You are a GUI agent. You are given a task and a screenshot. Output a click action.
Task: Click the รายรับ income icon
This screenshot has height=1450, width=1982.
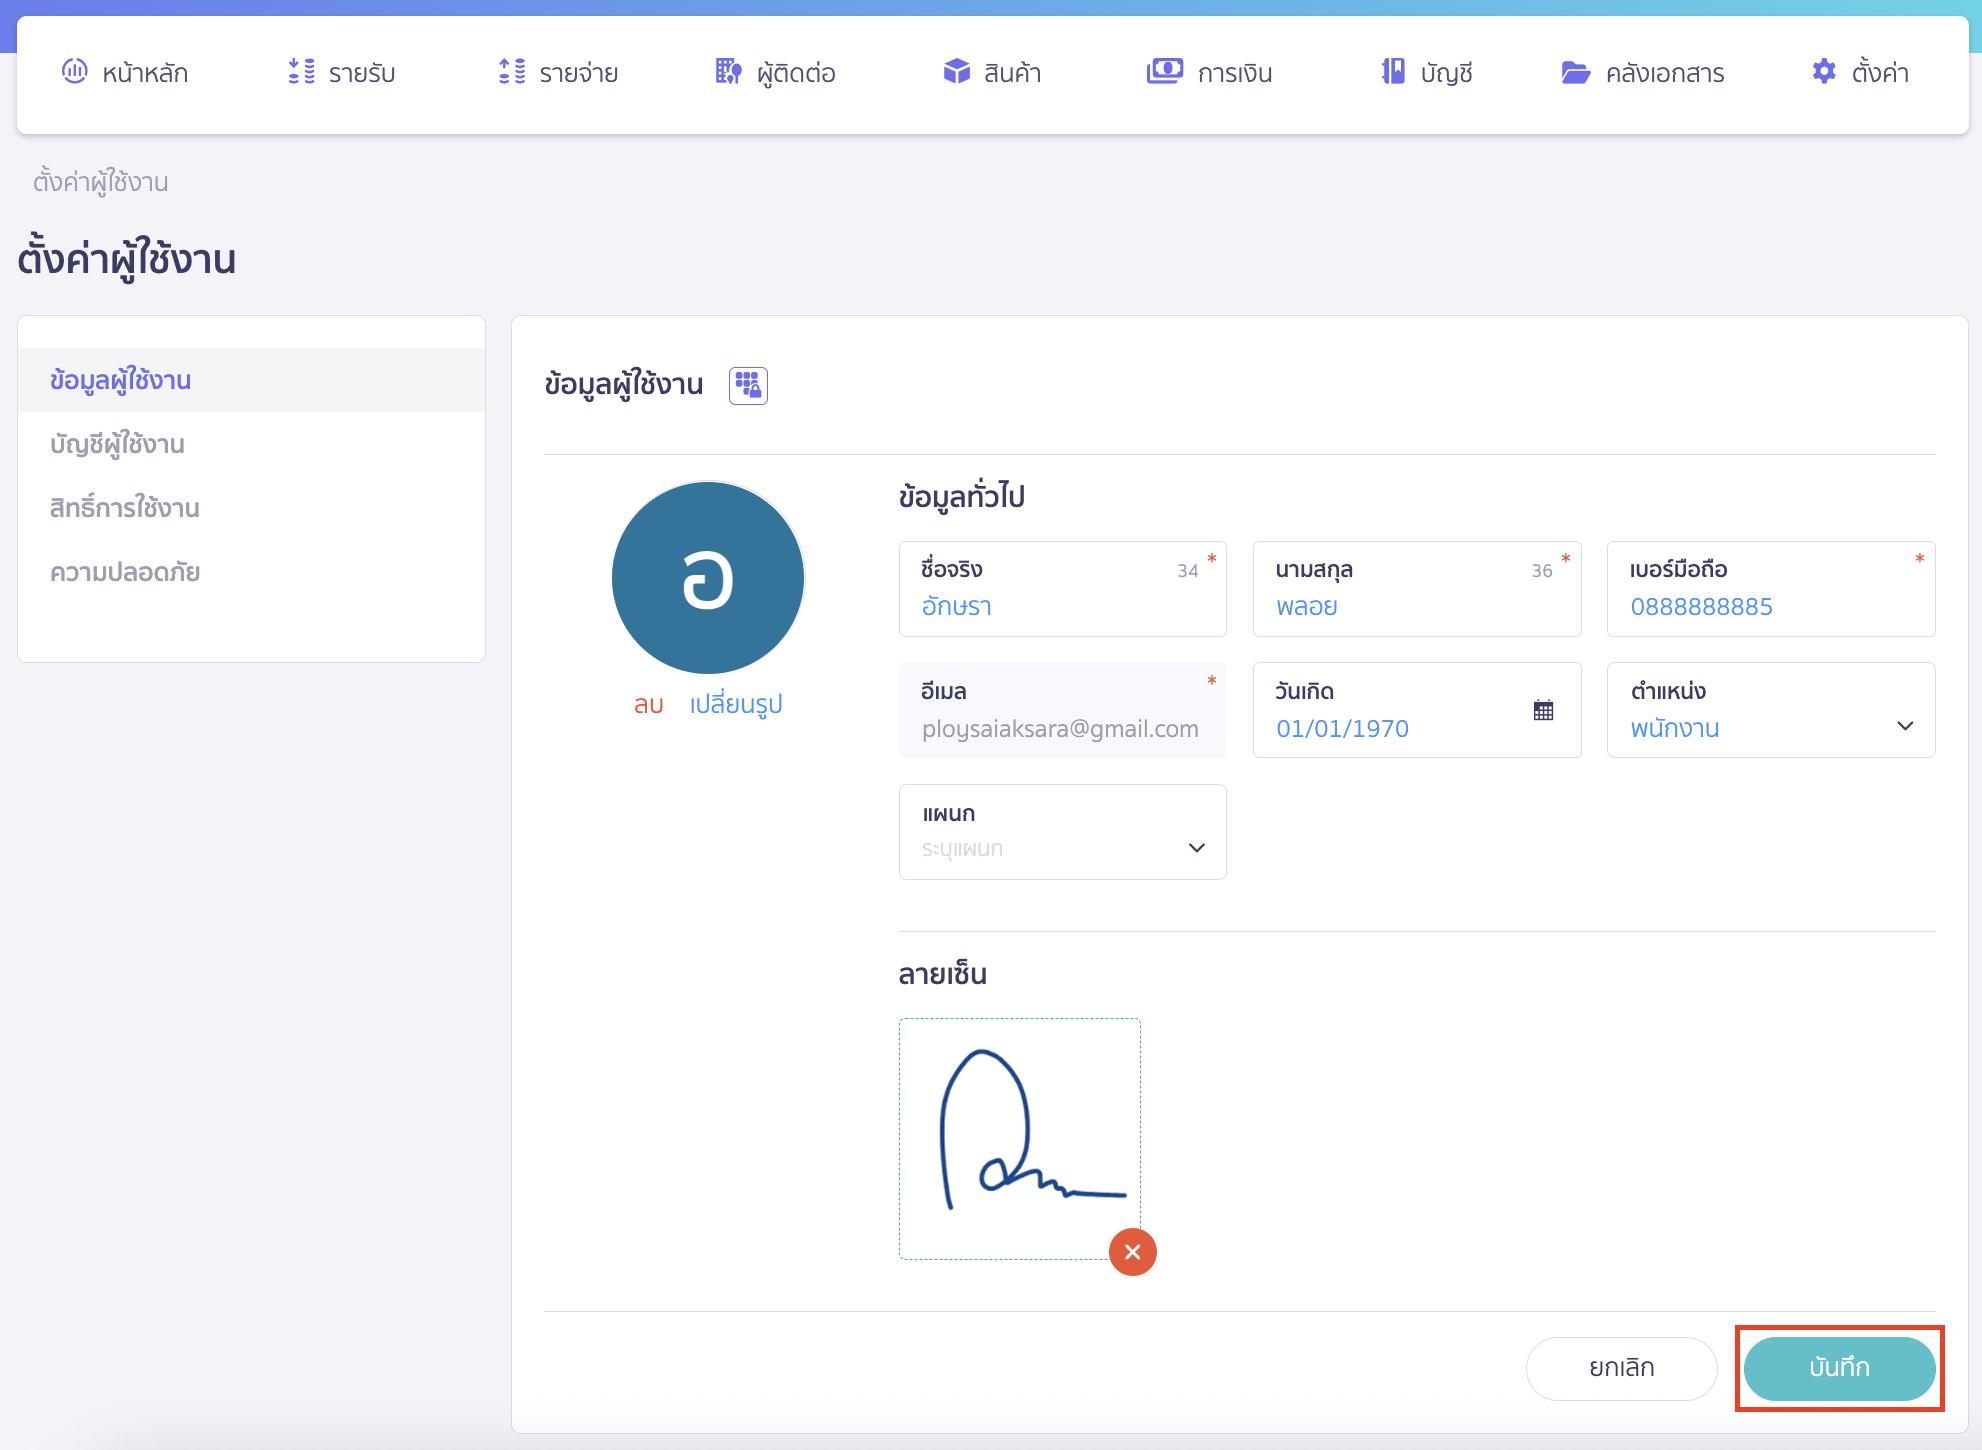pos(301,71)
